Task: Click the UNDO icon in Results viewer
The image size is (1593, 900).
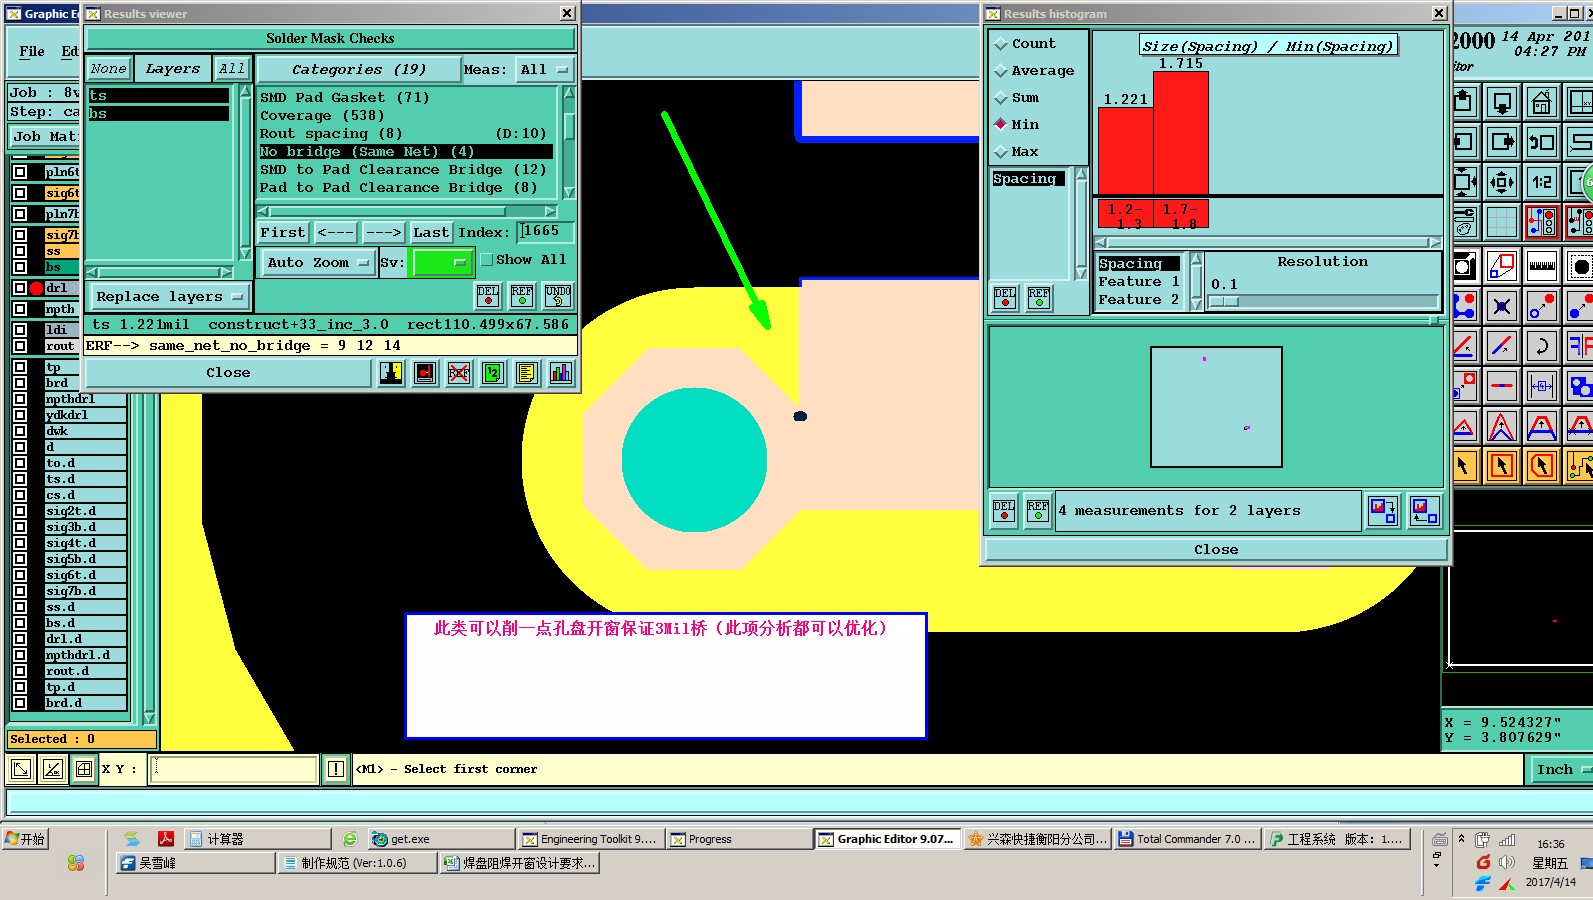Action: [x=558, y=295]
